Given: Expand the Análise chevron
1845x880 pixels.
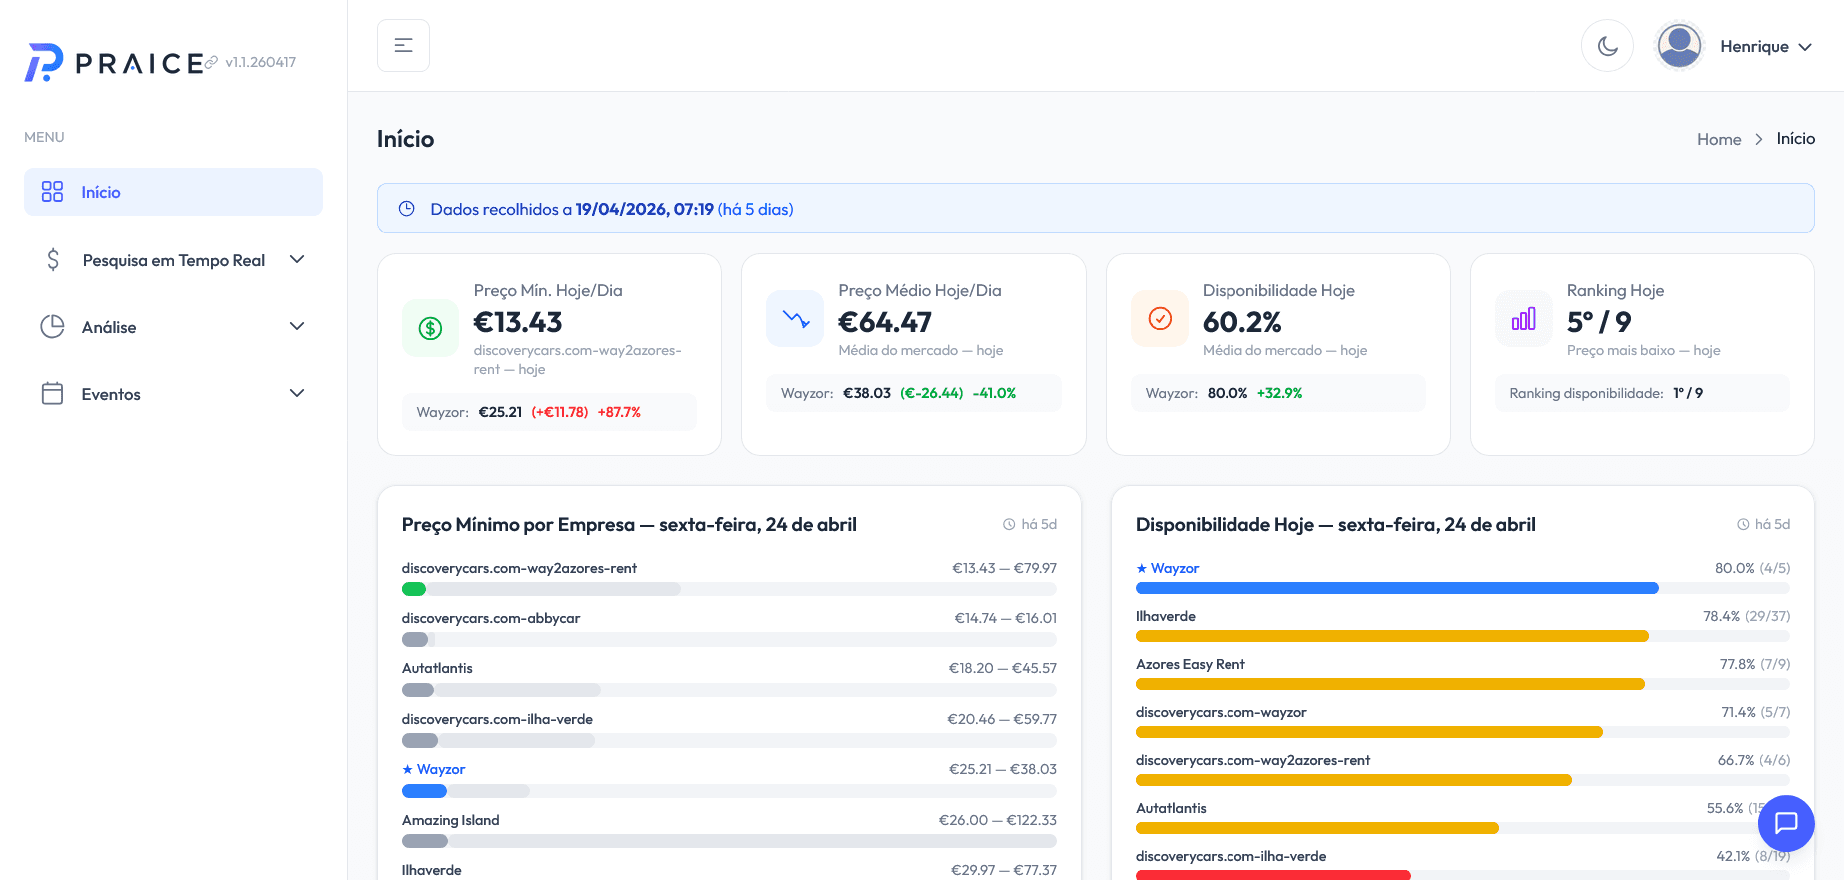Looking at the screenshot, I should click(297, 327).
